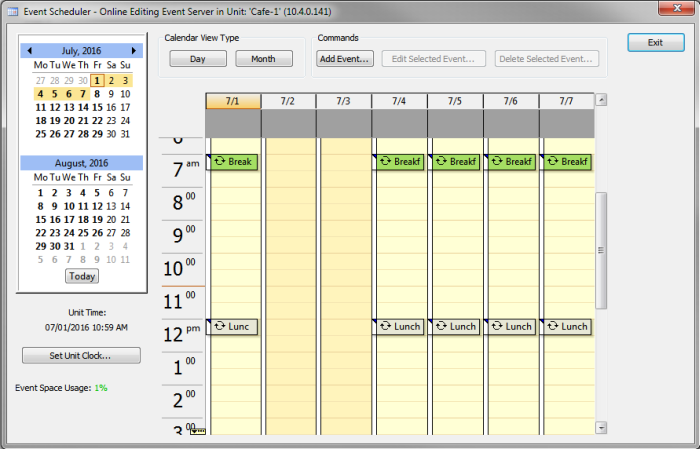The image size is (700, 449).
Task: Select the Breakfast event on 7/7
Action: pos(566,162)
